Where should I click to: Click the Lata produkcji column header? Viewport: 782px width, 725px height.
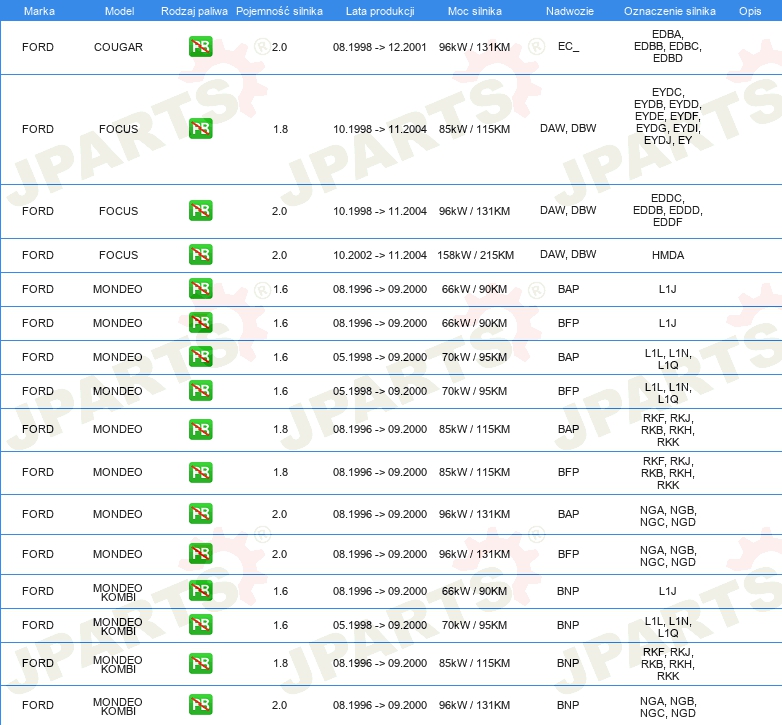[x=379, y=10]
